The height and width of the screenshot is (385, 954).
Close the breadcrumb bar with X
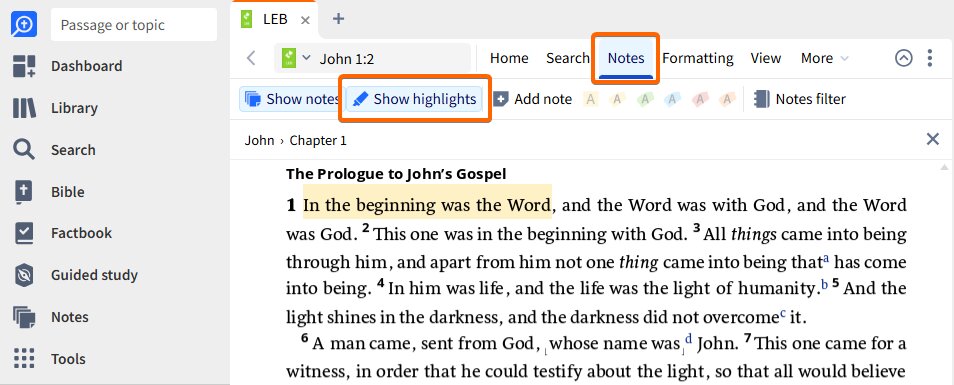tap(933, 139)
